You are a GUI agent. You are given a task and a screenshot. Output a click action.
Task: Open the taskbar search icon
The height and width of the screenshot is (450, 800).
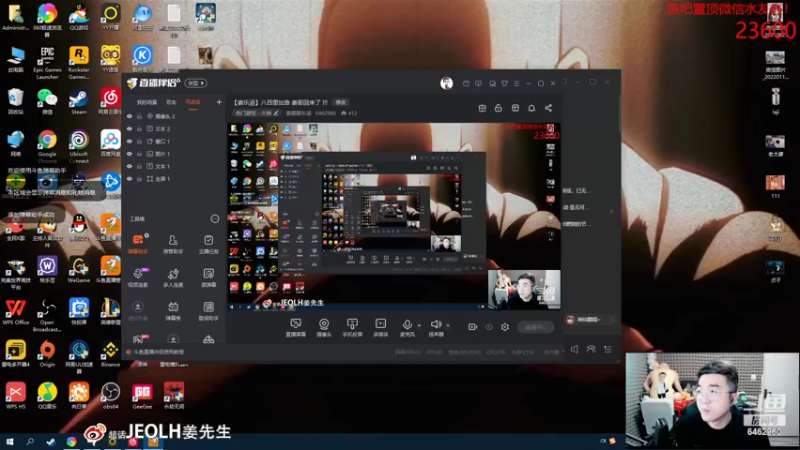[x=30, y=441]
